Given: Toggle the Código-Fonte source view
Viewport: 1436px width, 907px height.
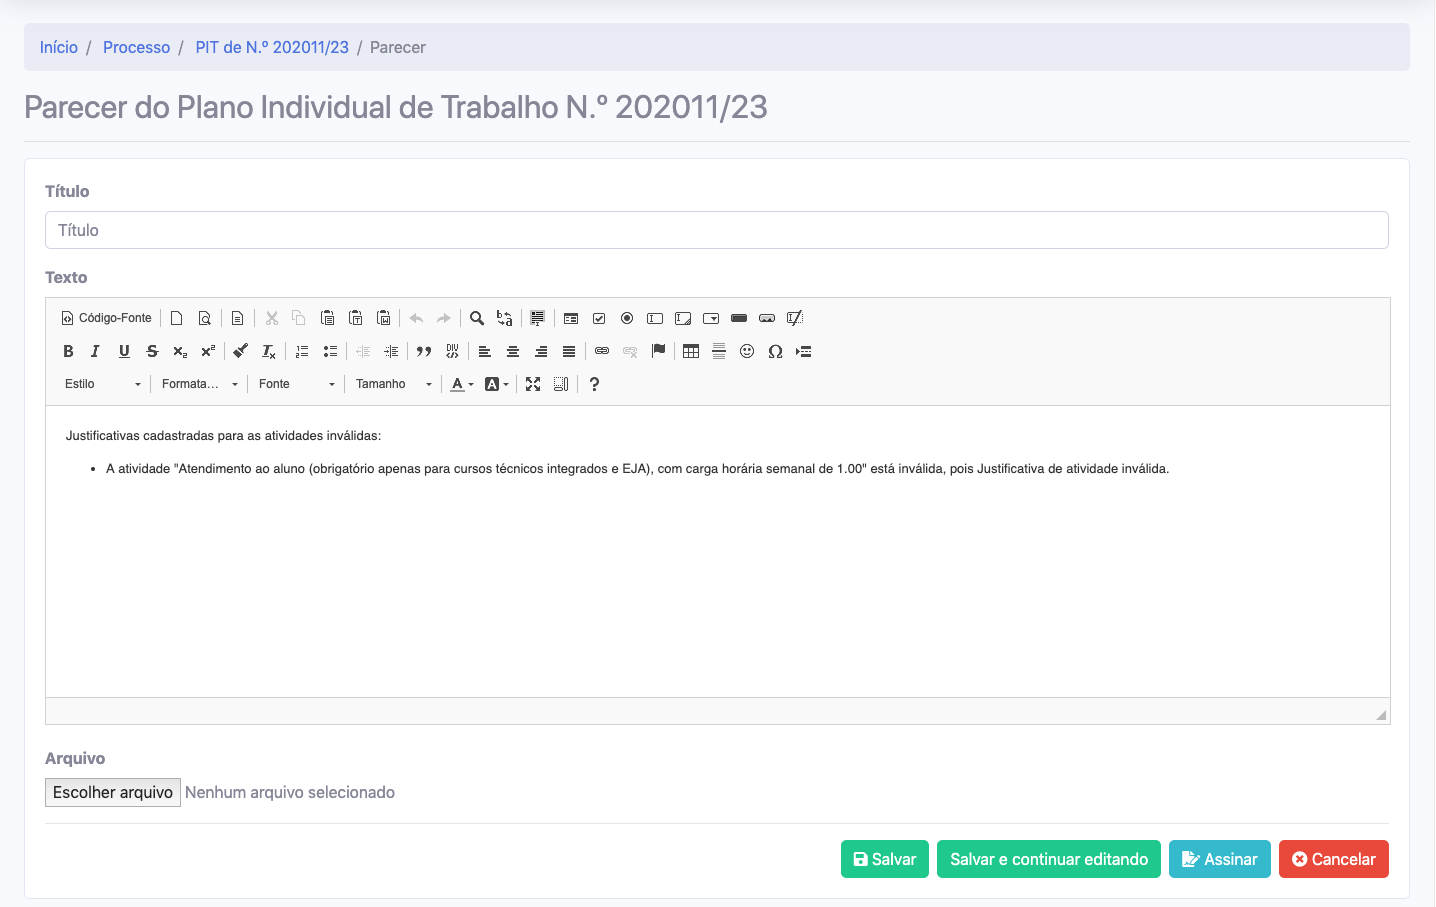Looking at the screenshot, I should point(107,318).
